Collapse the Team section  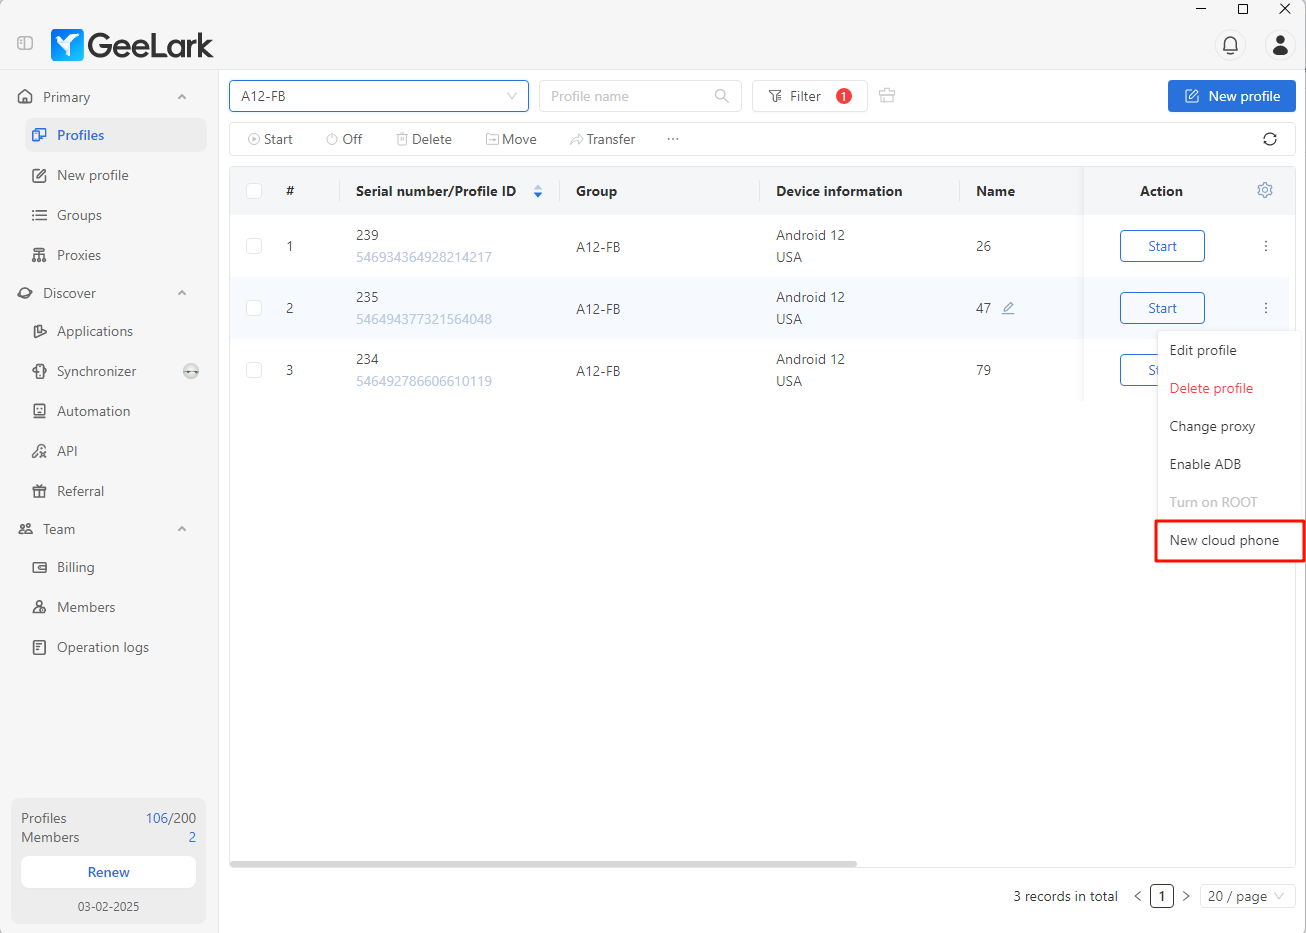coord(182,529)
